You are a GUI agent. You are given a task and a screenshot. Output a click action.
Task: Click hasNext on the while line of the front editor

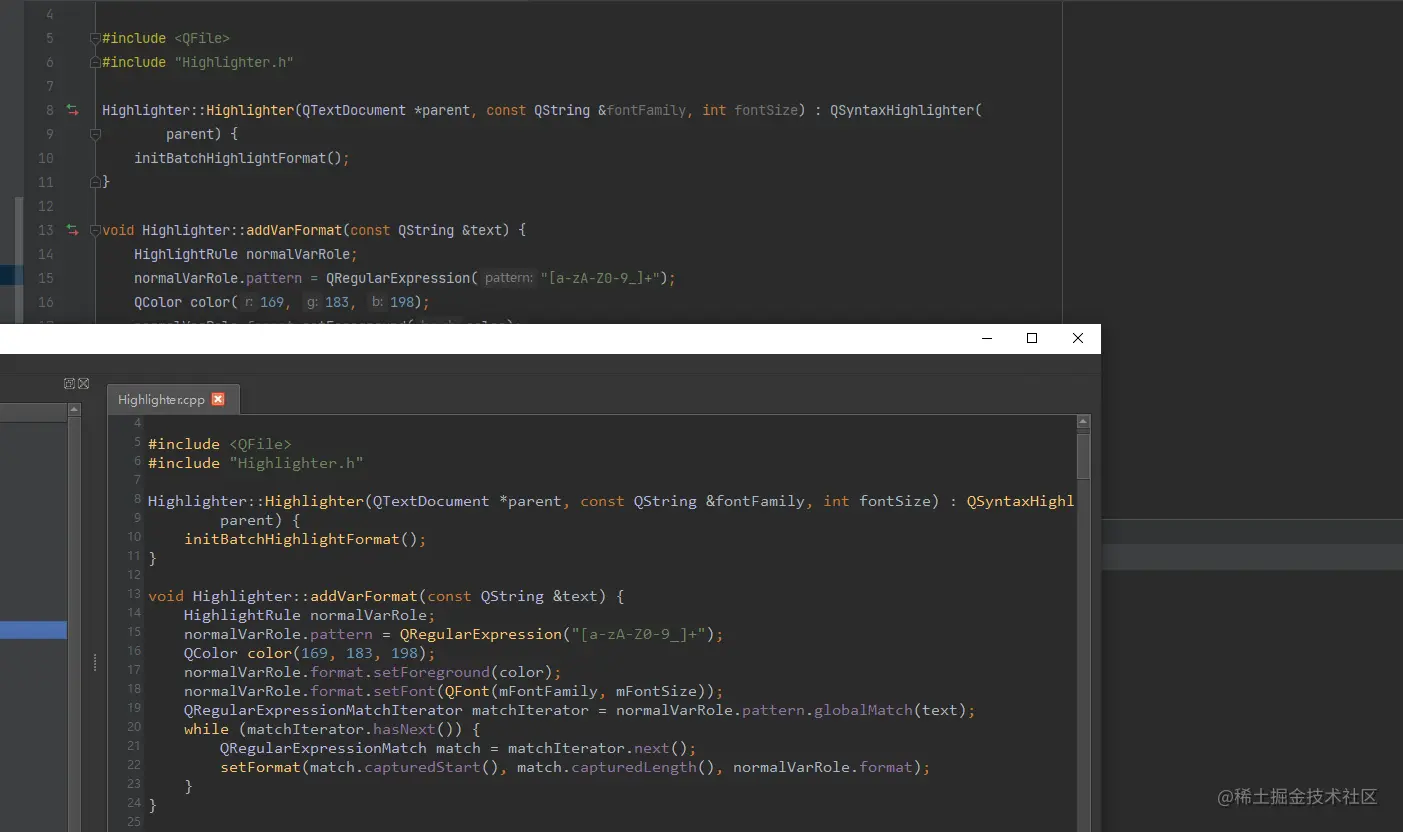[404, 729]
